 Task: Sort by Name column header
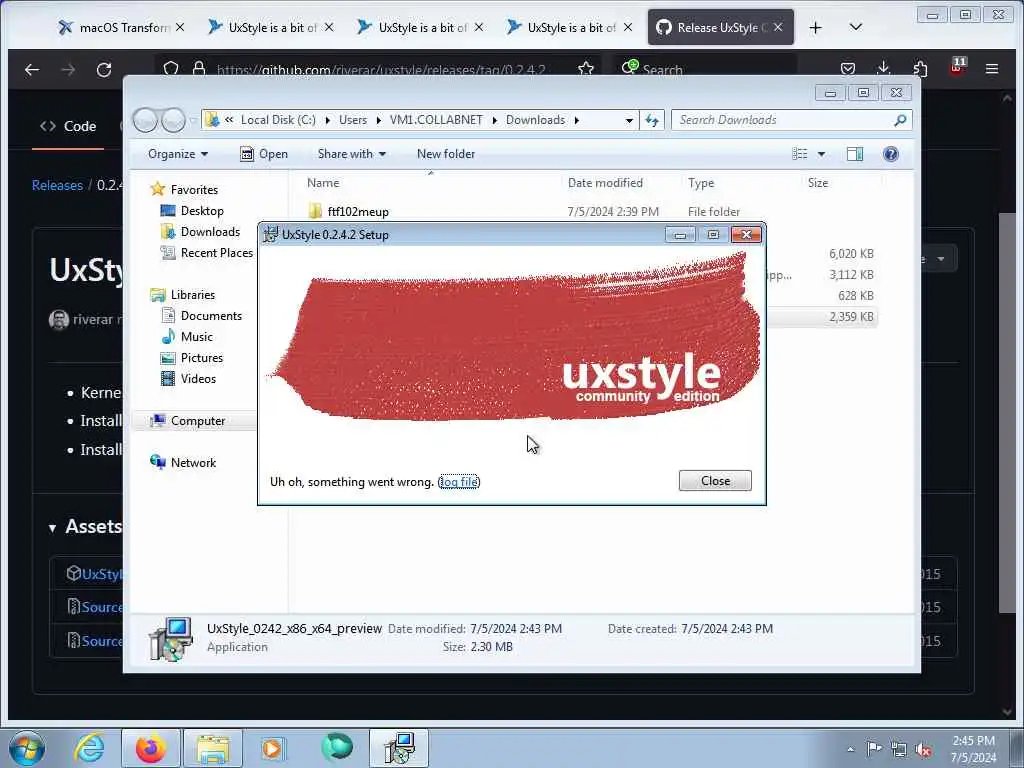pos(323,184)
